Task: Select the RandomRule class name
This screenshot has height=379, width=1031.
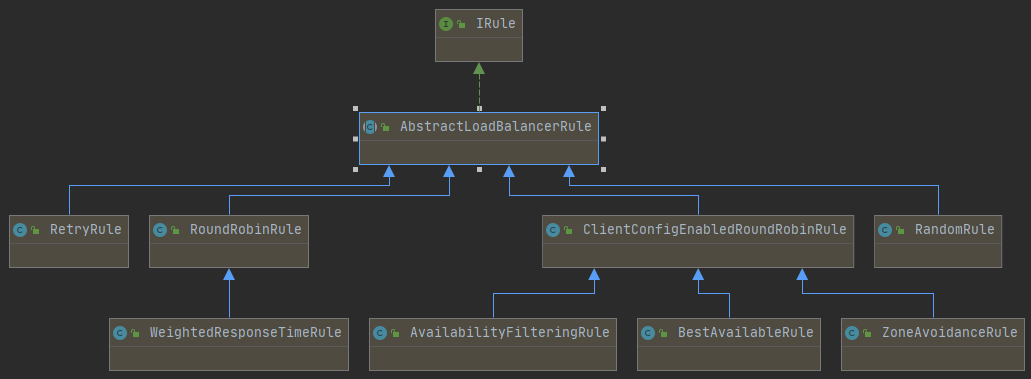Action: [955, 230]
